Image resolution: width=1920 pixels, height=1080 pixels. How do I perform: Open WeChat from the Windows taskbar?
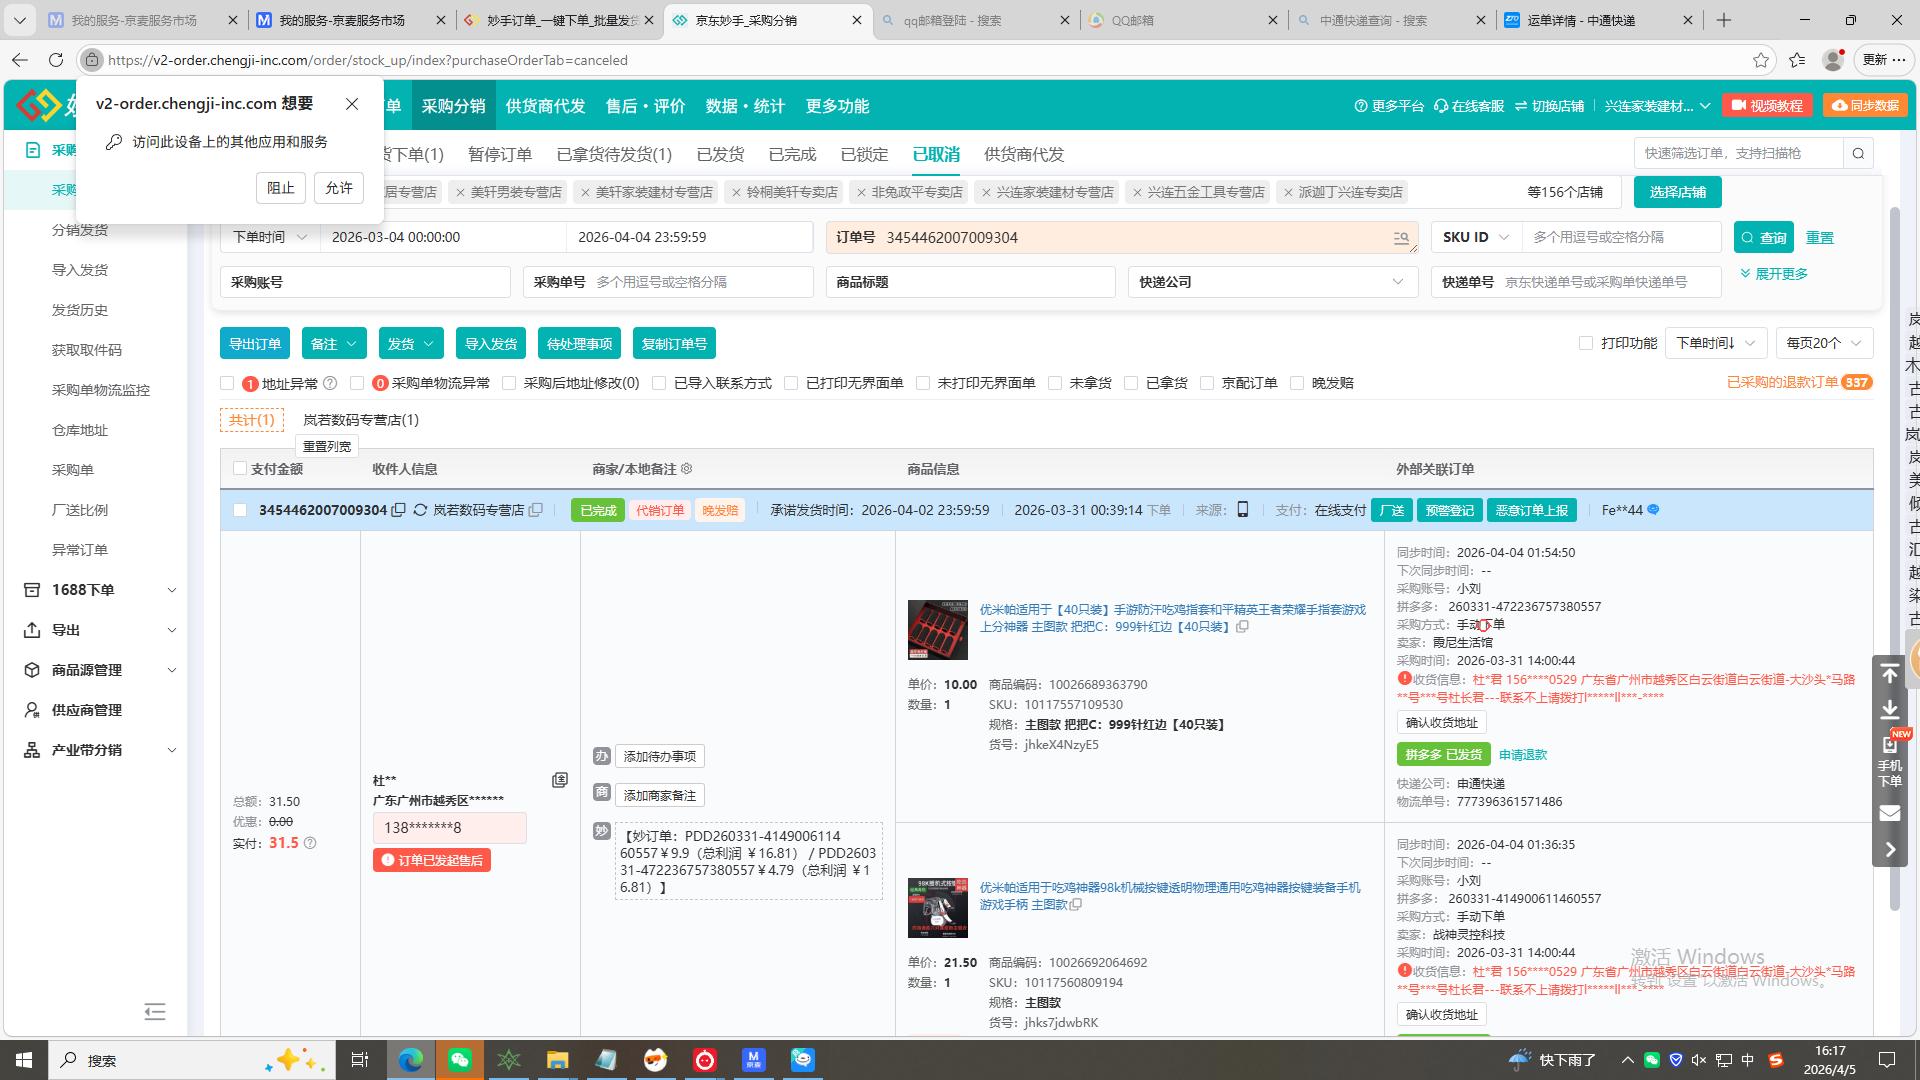click(459, 1060)
